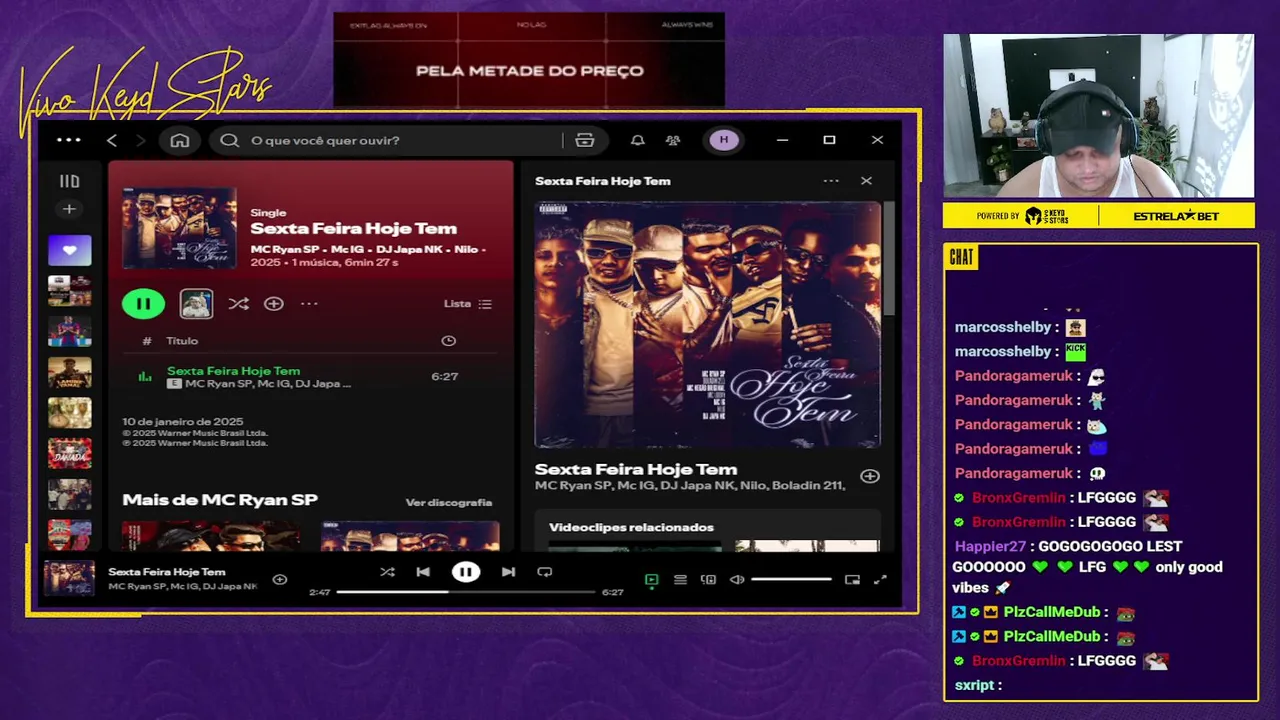Click the '6:27' track duration in row
The height and width of the screenshot is (720, 1280).
point(444,376)
